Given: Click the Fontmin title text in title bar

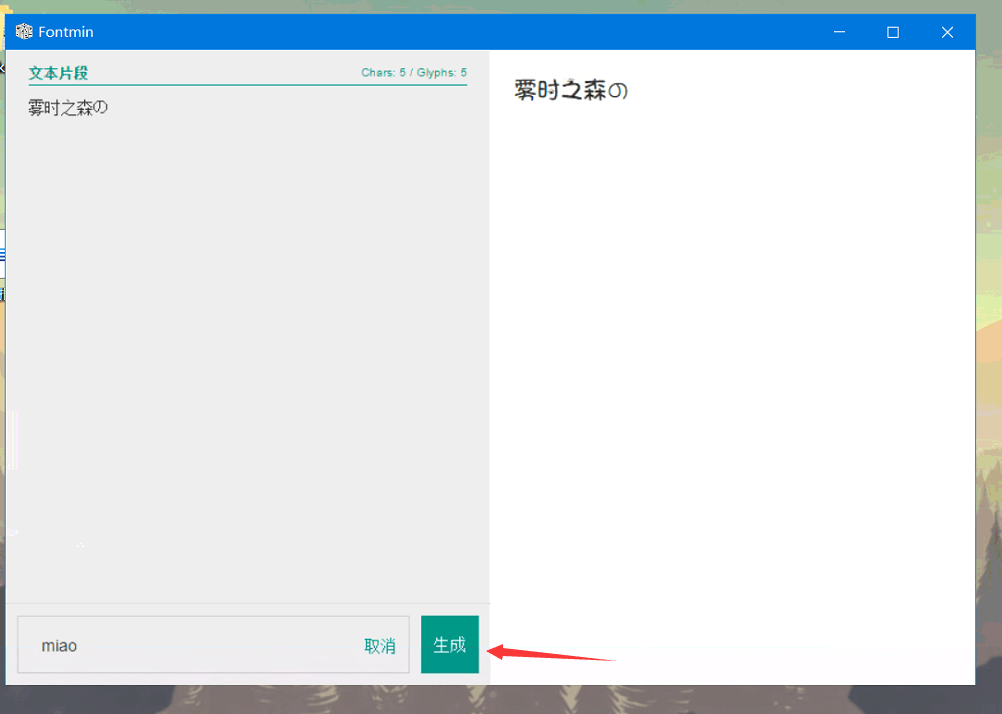Looking at the screenshot, I should [x=66, y=32].
